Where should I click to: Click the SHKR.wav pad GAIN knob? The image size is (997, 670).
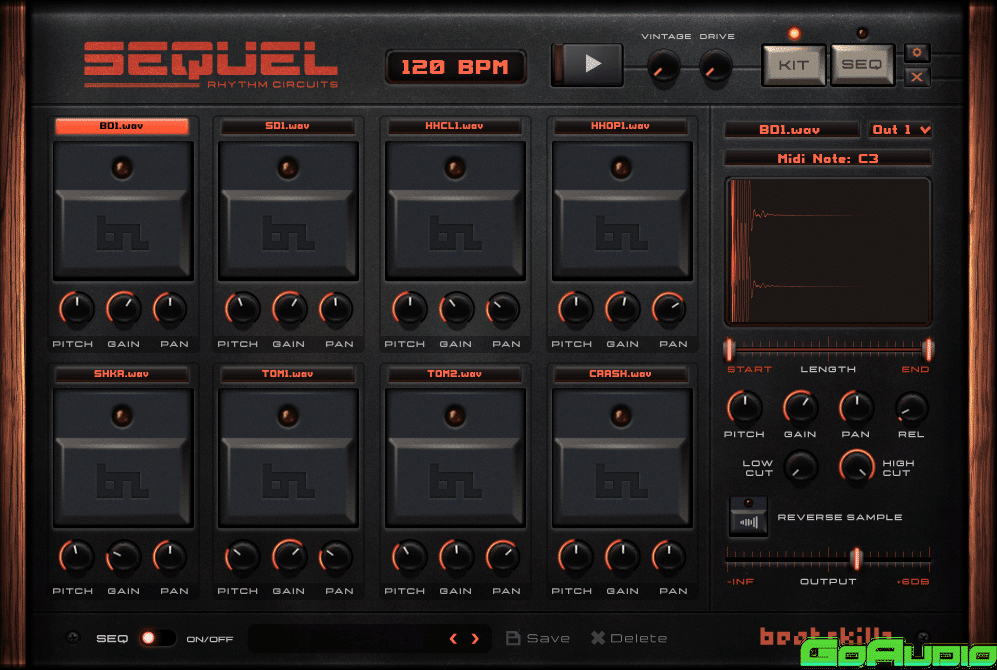(123, 556)
